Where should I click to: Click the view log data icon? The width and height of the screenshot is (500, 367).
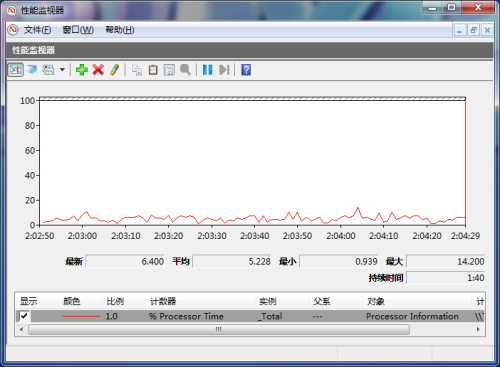click(32, 70)
